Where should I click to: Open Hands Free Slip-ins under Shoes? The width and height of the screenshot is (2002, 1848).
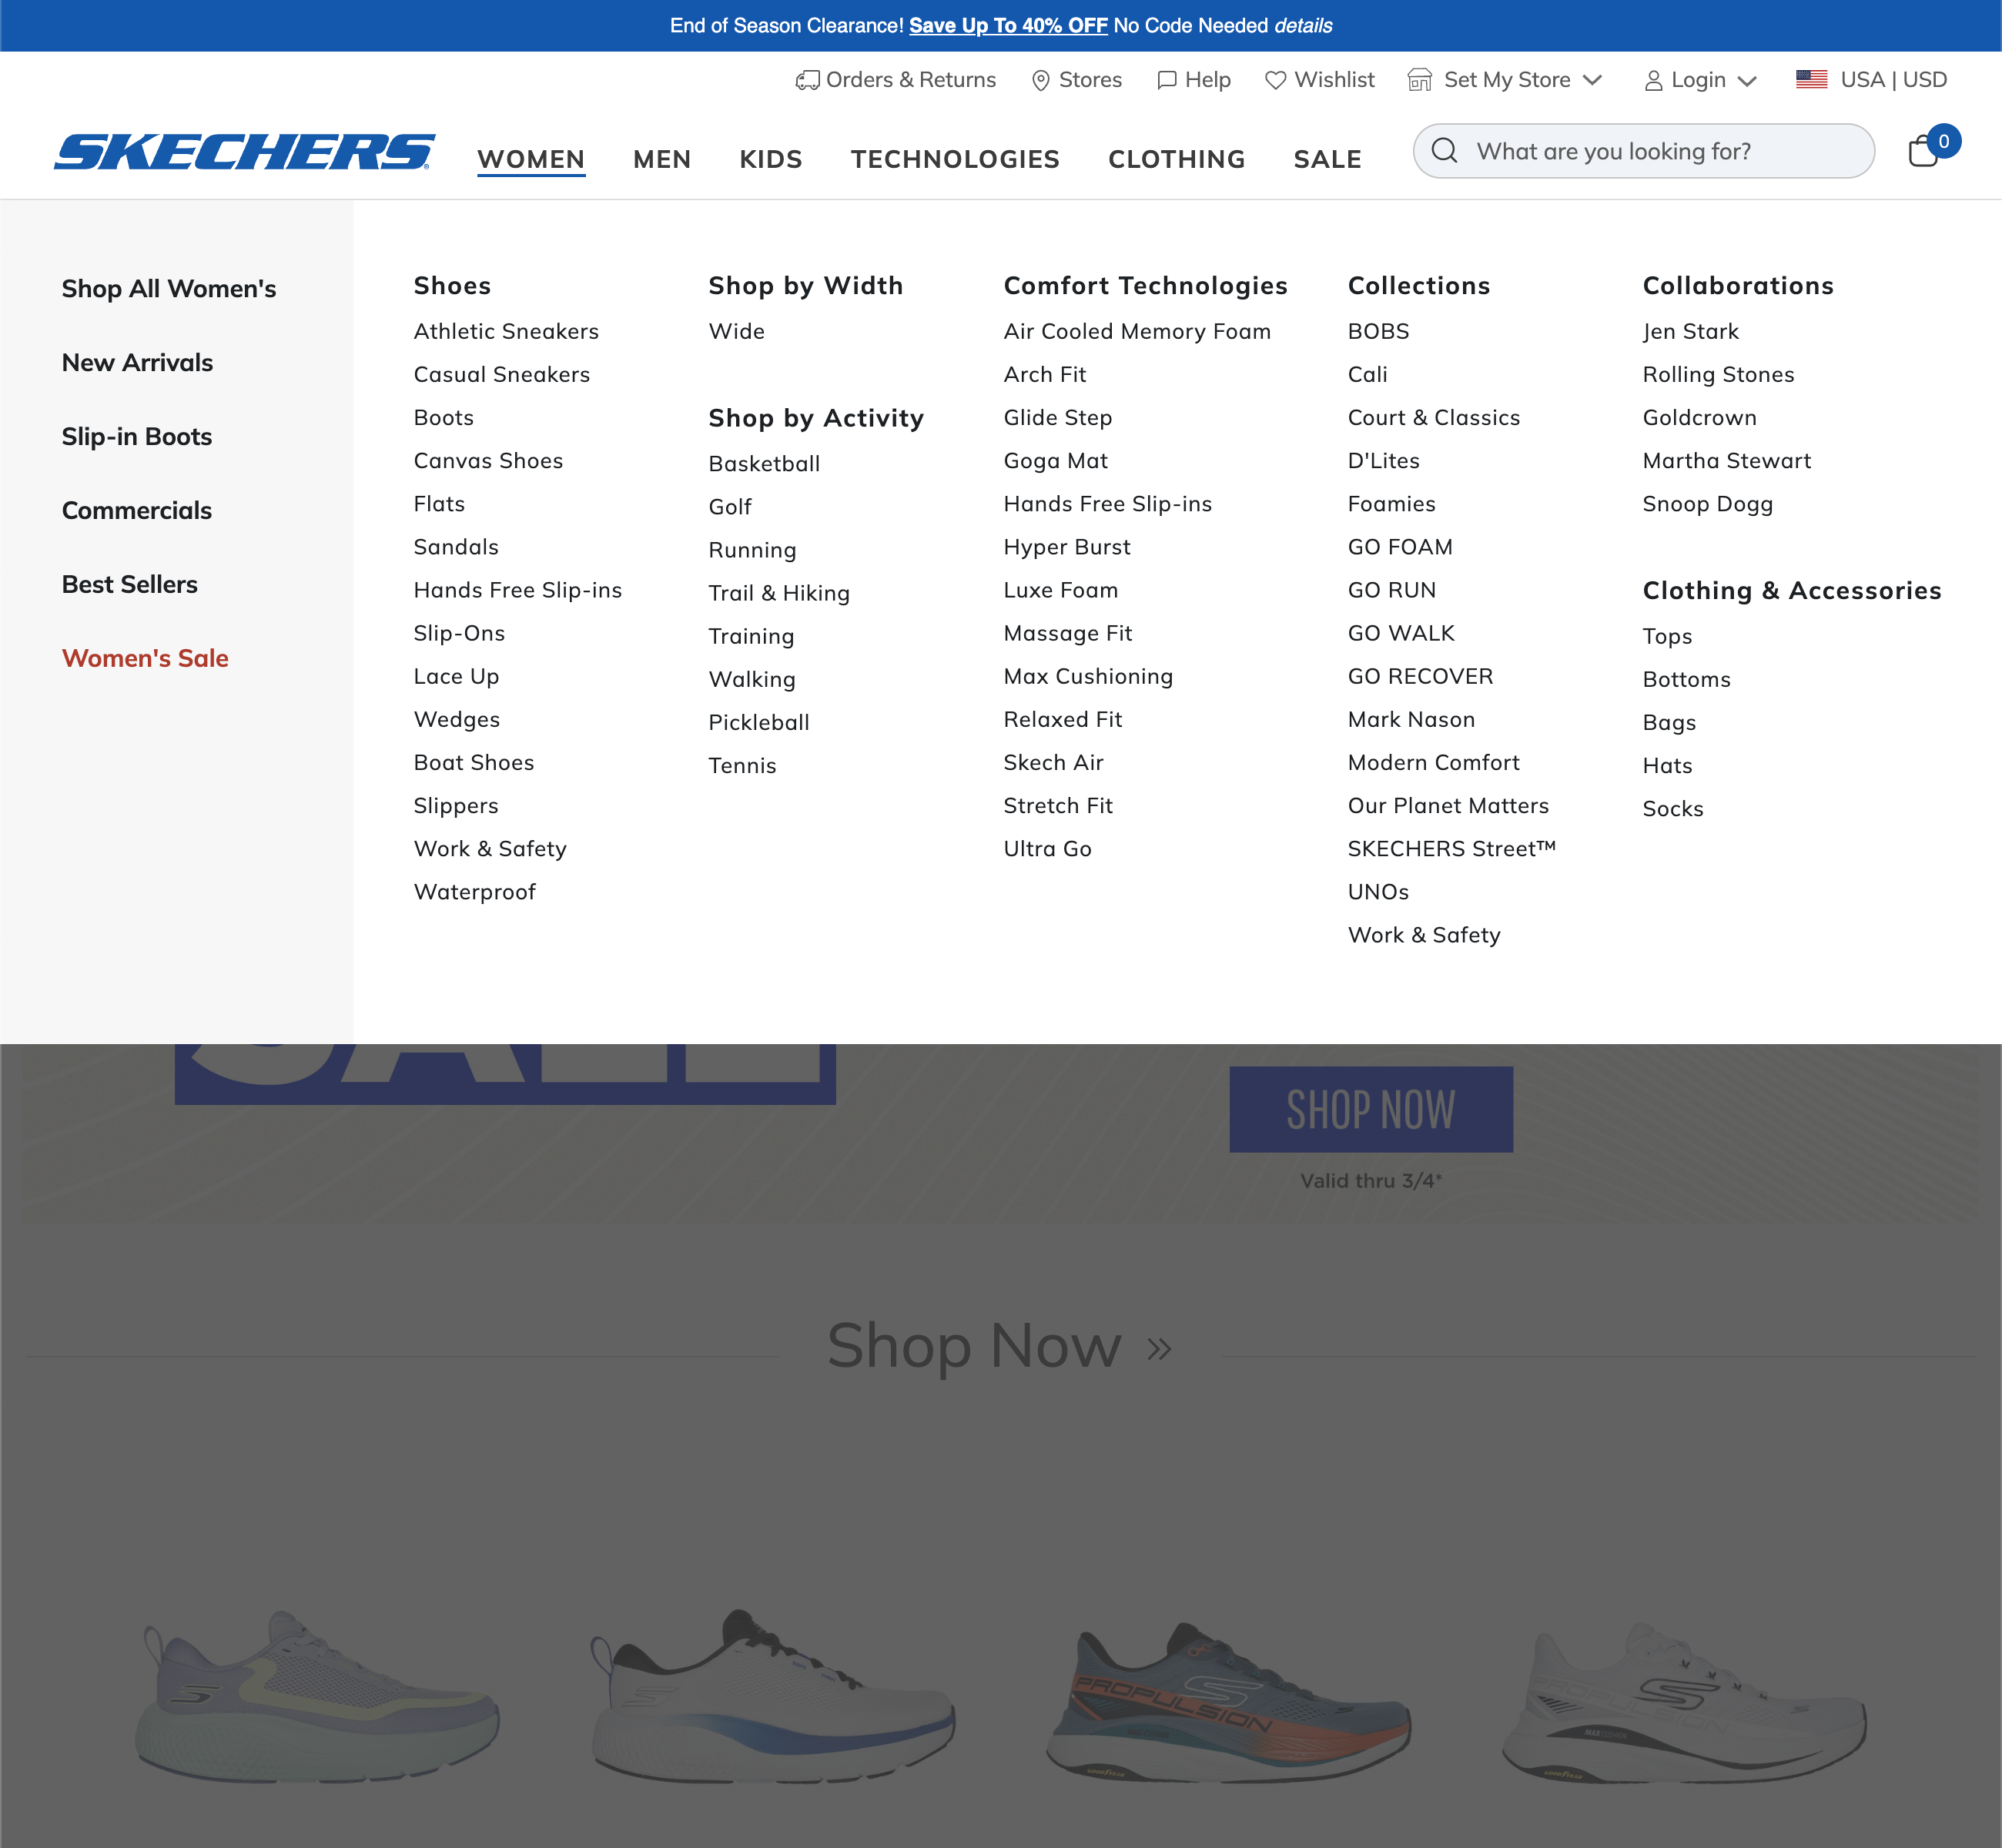517,590
